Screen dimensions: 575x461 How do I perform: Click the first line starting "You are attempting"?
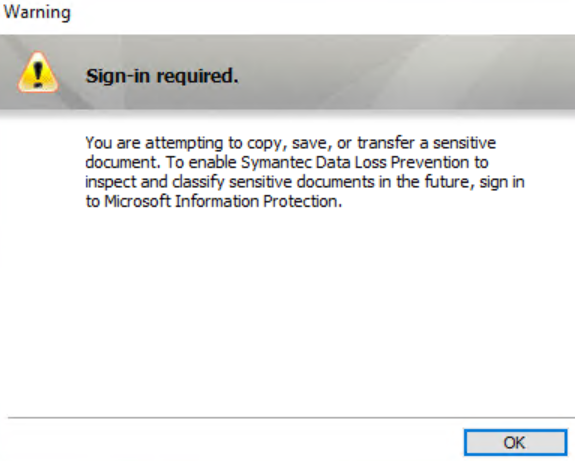pyautogui.click(x=290, y=143)
